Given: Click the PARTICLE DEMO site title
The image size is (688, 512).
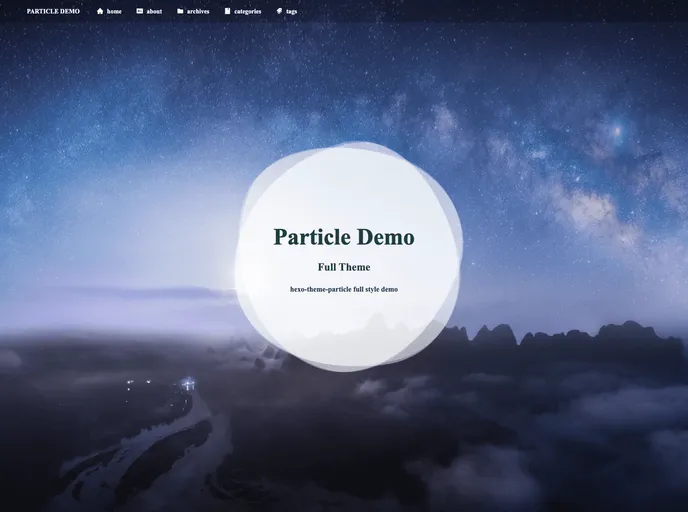Looking at the screenshot, I should 53,11.
